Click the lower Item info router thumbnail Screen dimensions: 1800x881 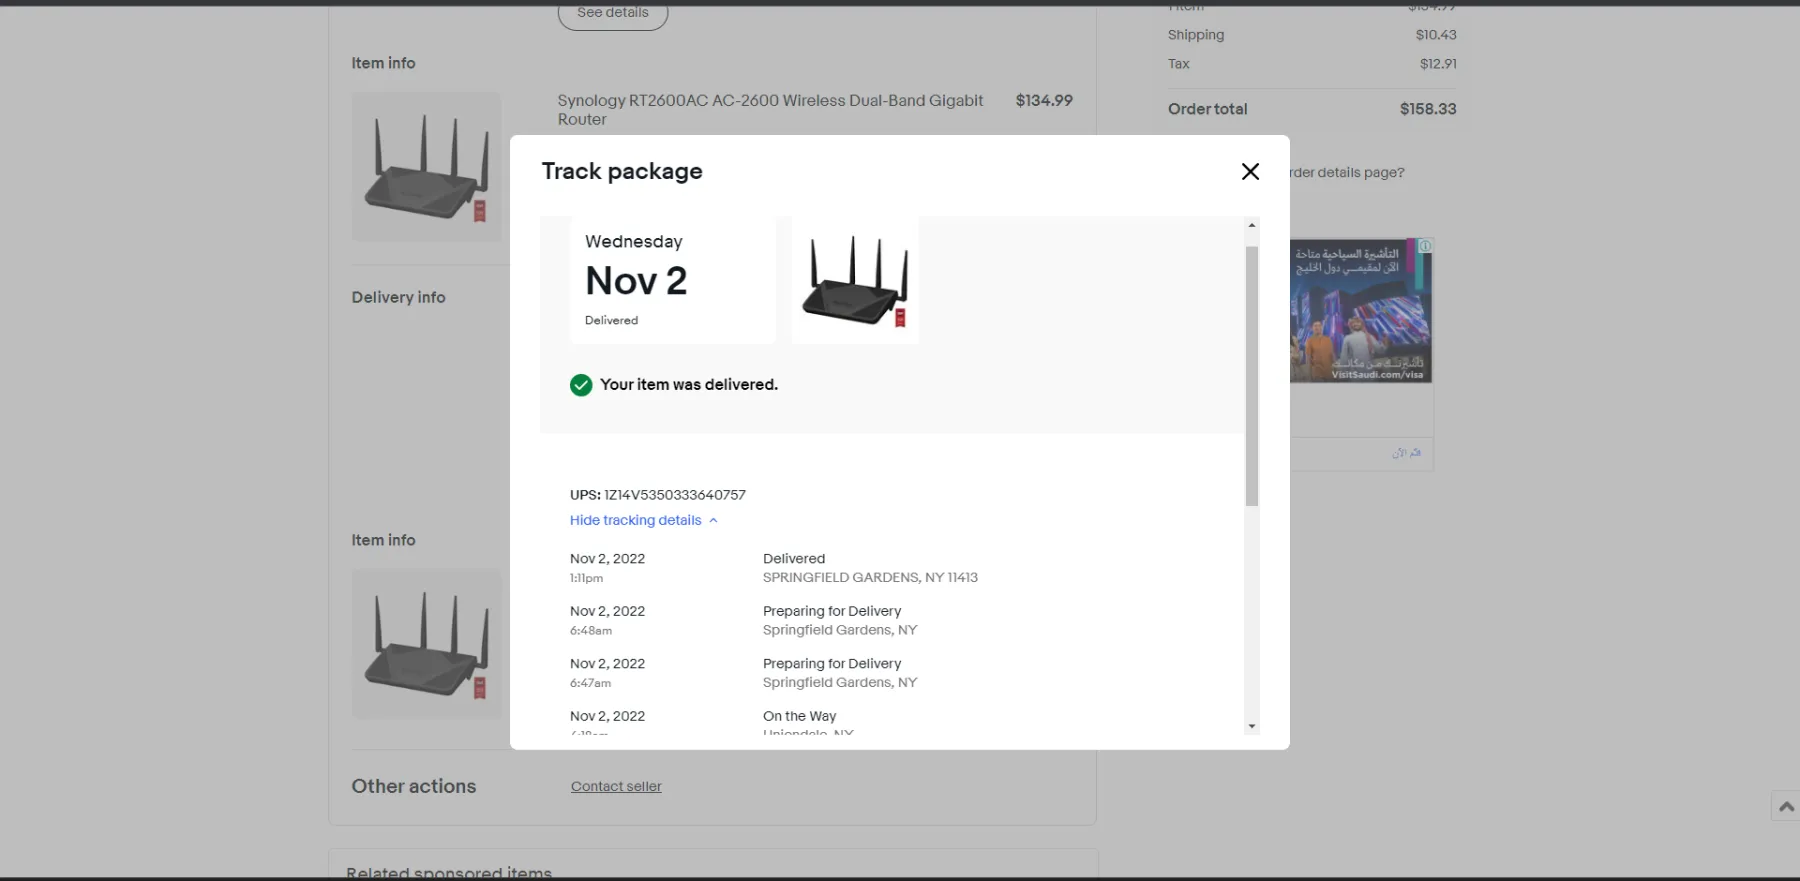427,644
